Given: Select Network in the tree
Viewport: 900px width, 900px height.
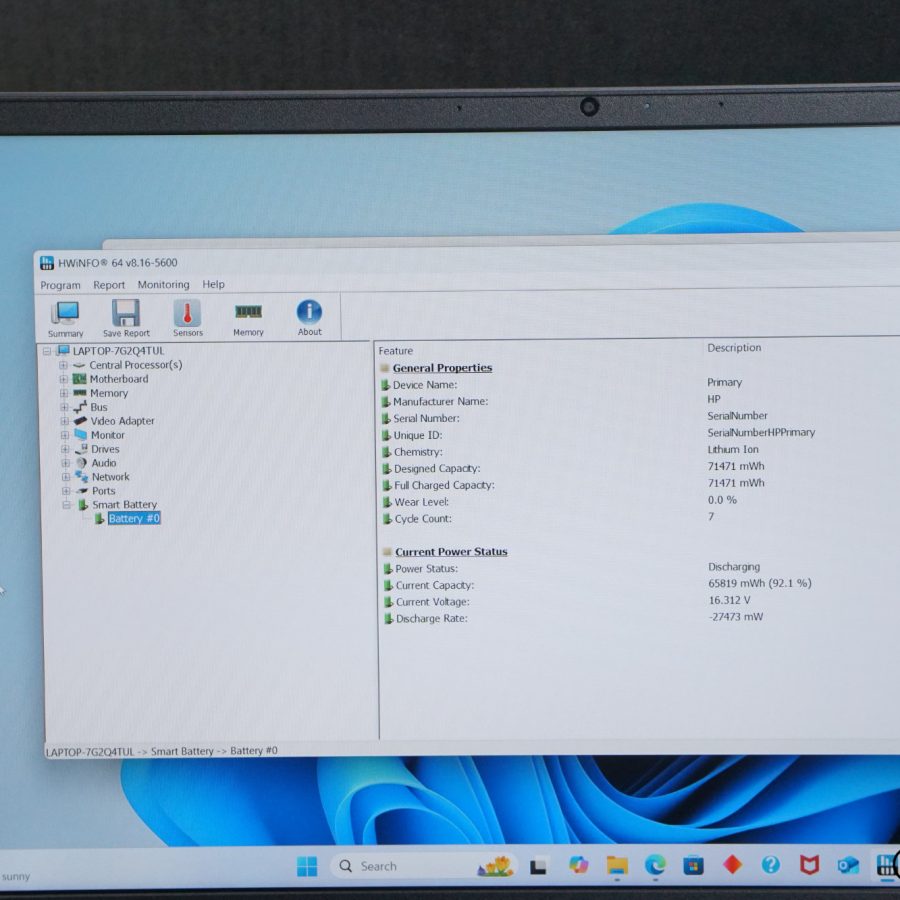Looking at the screenshot, I should 110,477.
